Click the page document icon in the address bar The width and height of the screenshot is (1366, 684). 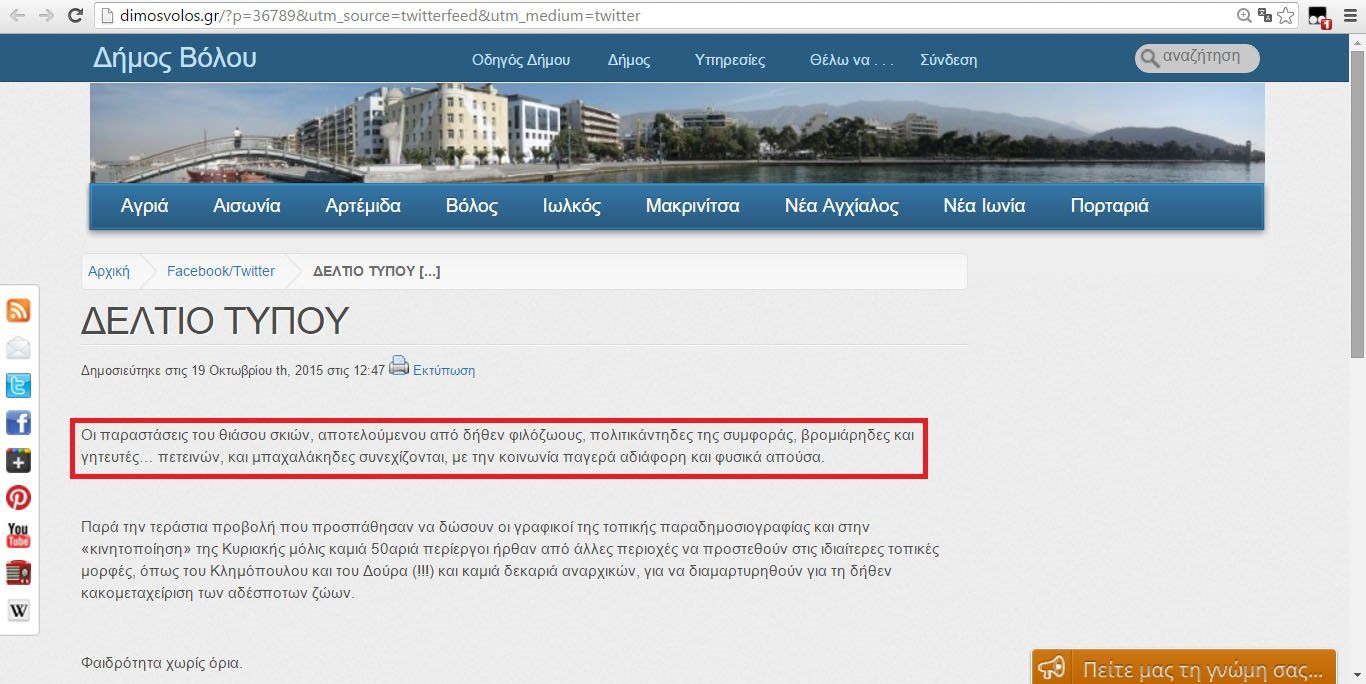(106, 15)
